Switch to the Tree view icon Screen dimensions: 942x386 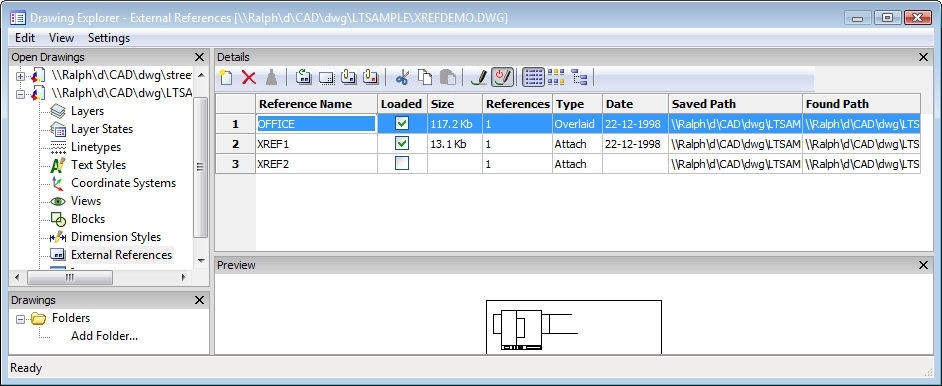pyautogui.click(x=579, y=77)
